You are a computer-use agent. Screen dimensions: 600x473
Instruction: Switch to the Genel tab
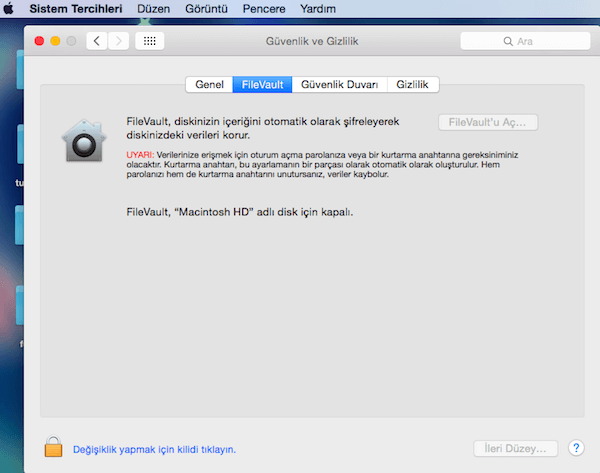209,85
